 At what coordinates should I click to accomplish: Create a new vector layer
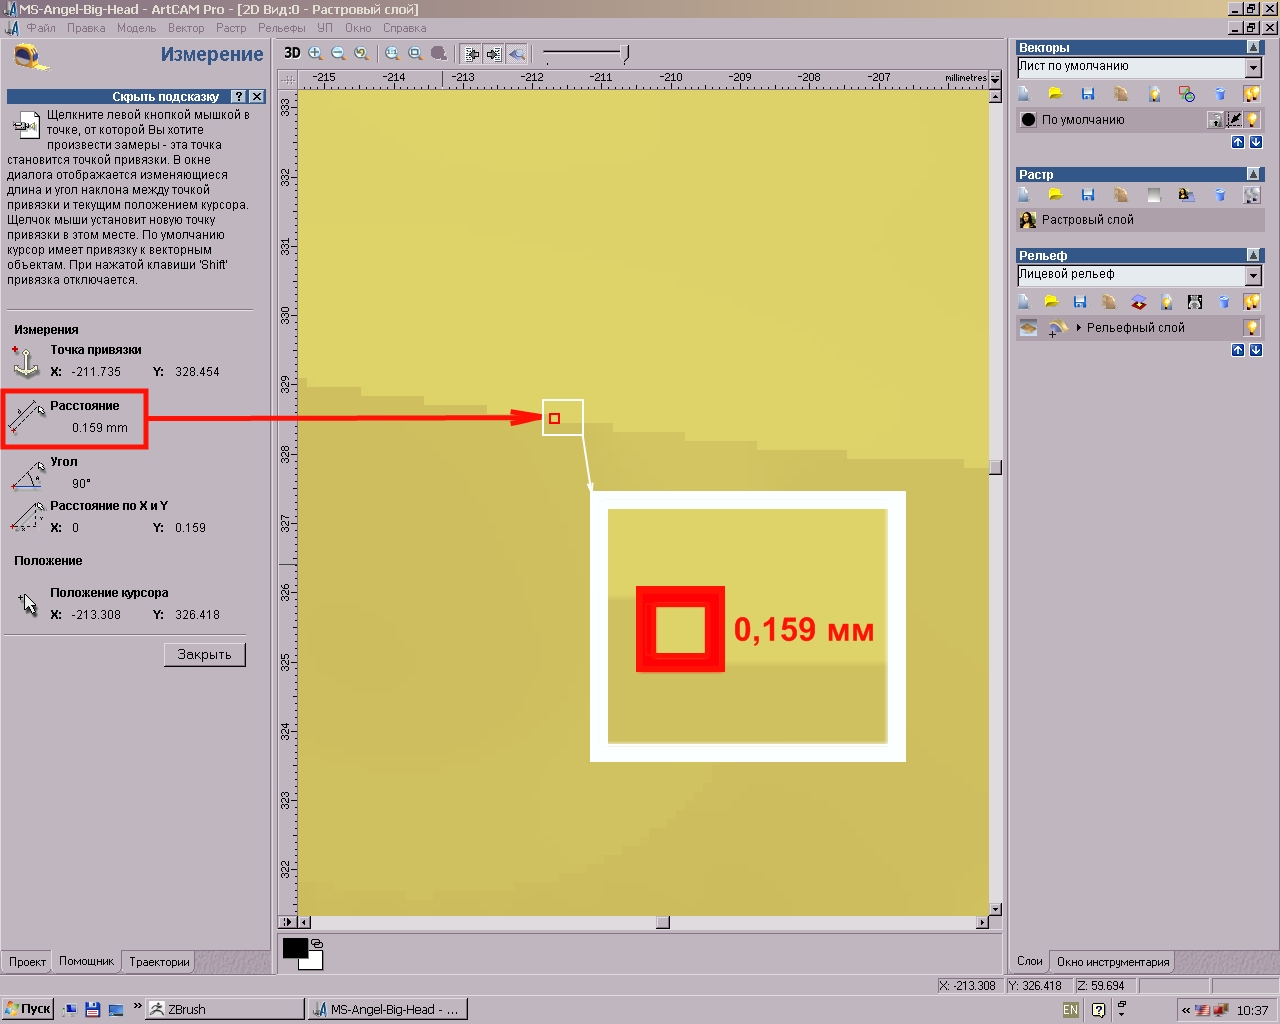tap(1024, 94)
